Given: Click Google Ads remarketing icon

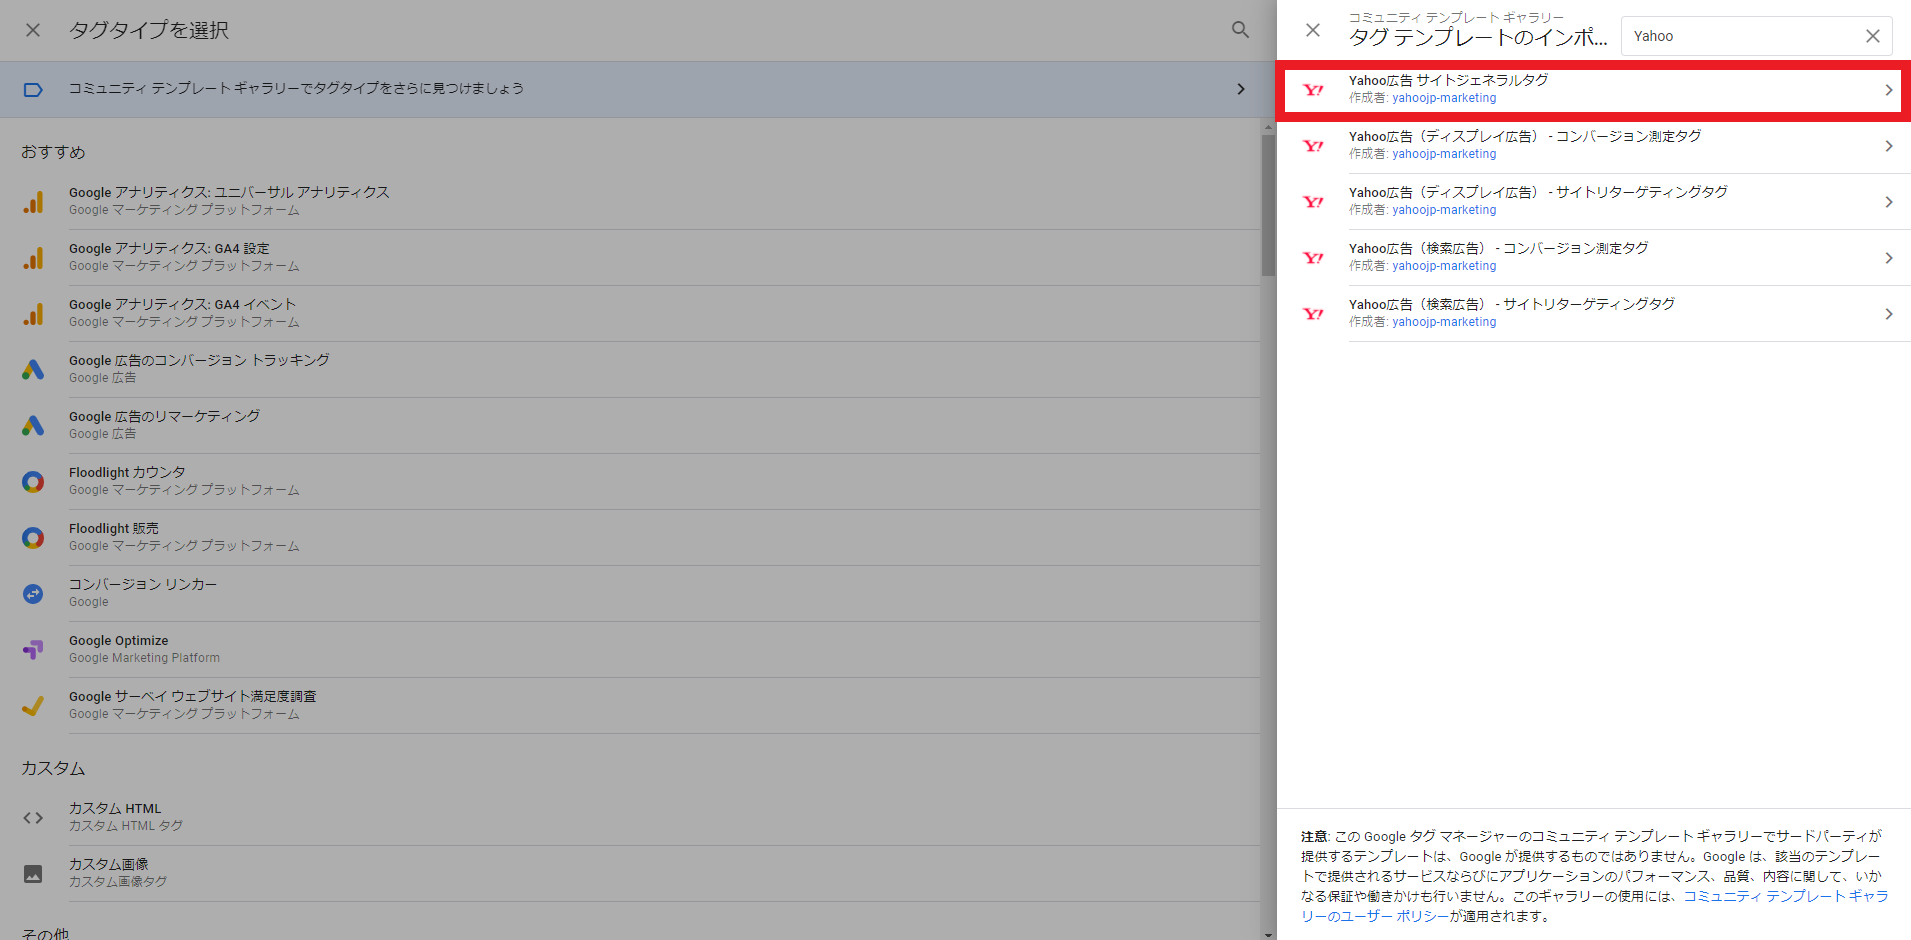Looking at the screenshot, I should pyautogui.click(x=33, y=426).
